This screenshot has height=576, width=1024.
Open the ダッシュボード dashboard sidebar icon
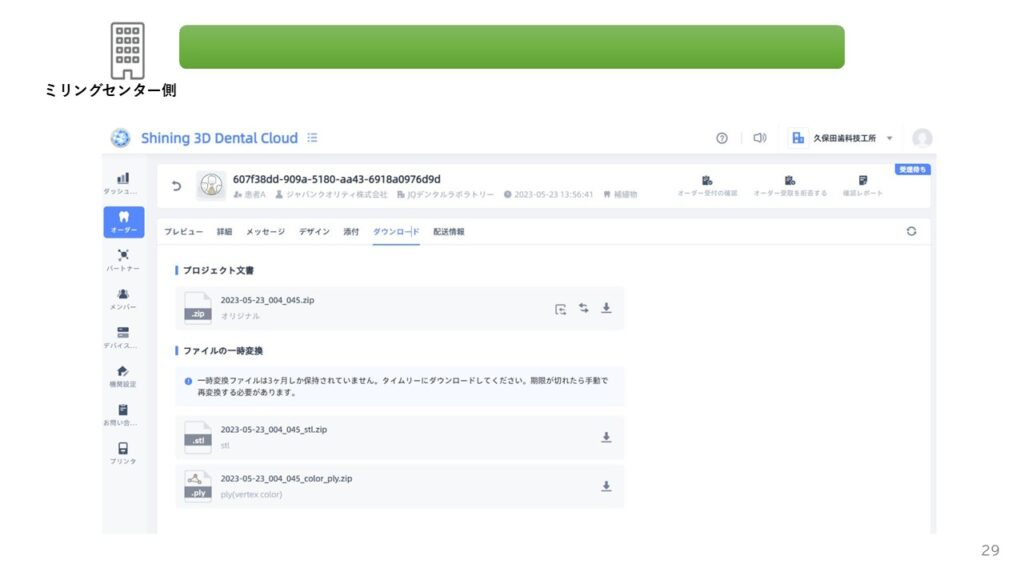click(123, 182)
